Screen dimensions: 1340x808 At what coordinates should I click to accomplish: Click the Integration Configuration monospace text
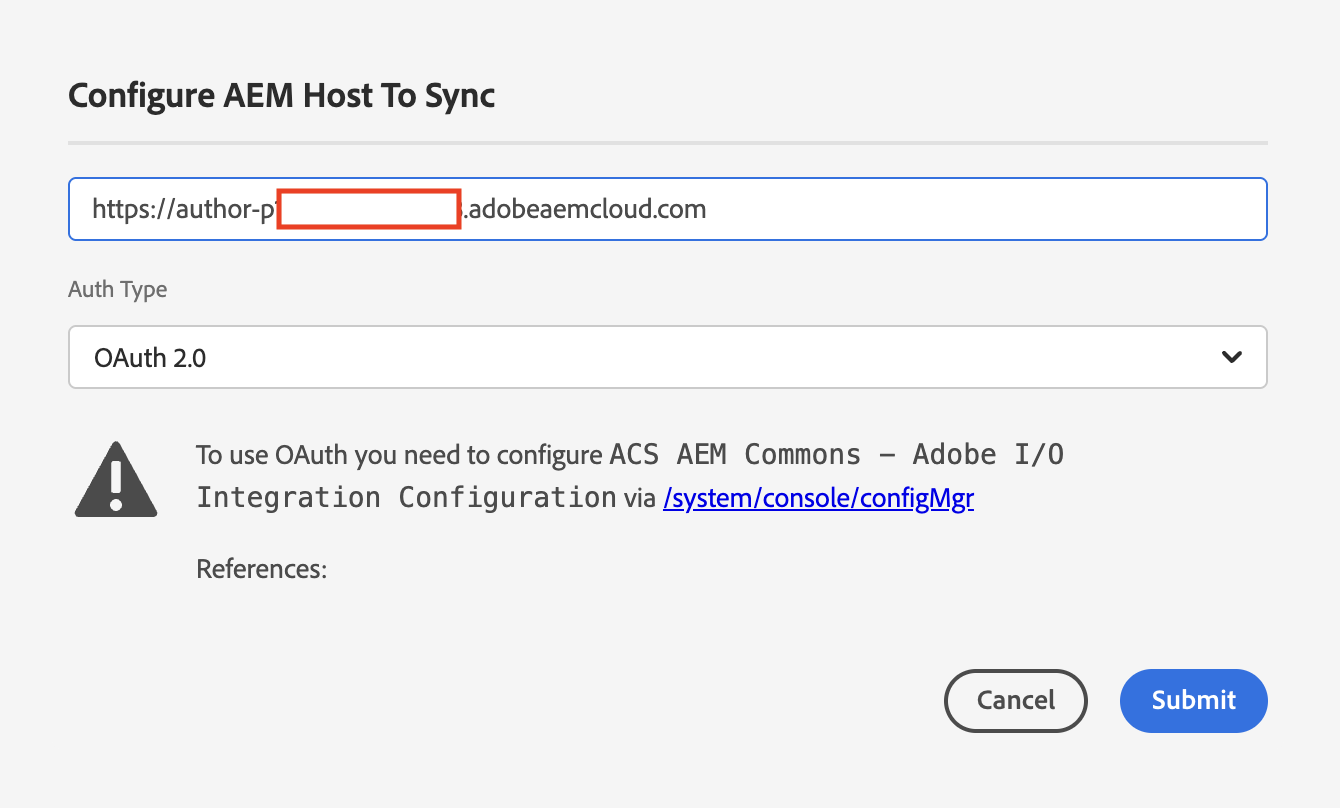406,498
